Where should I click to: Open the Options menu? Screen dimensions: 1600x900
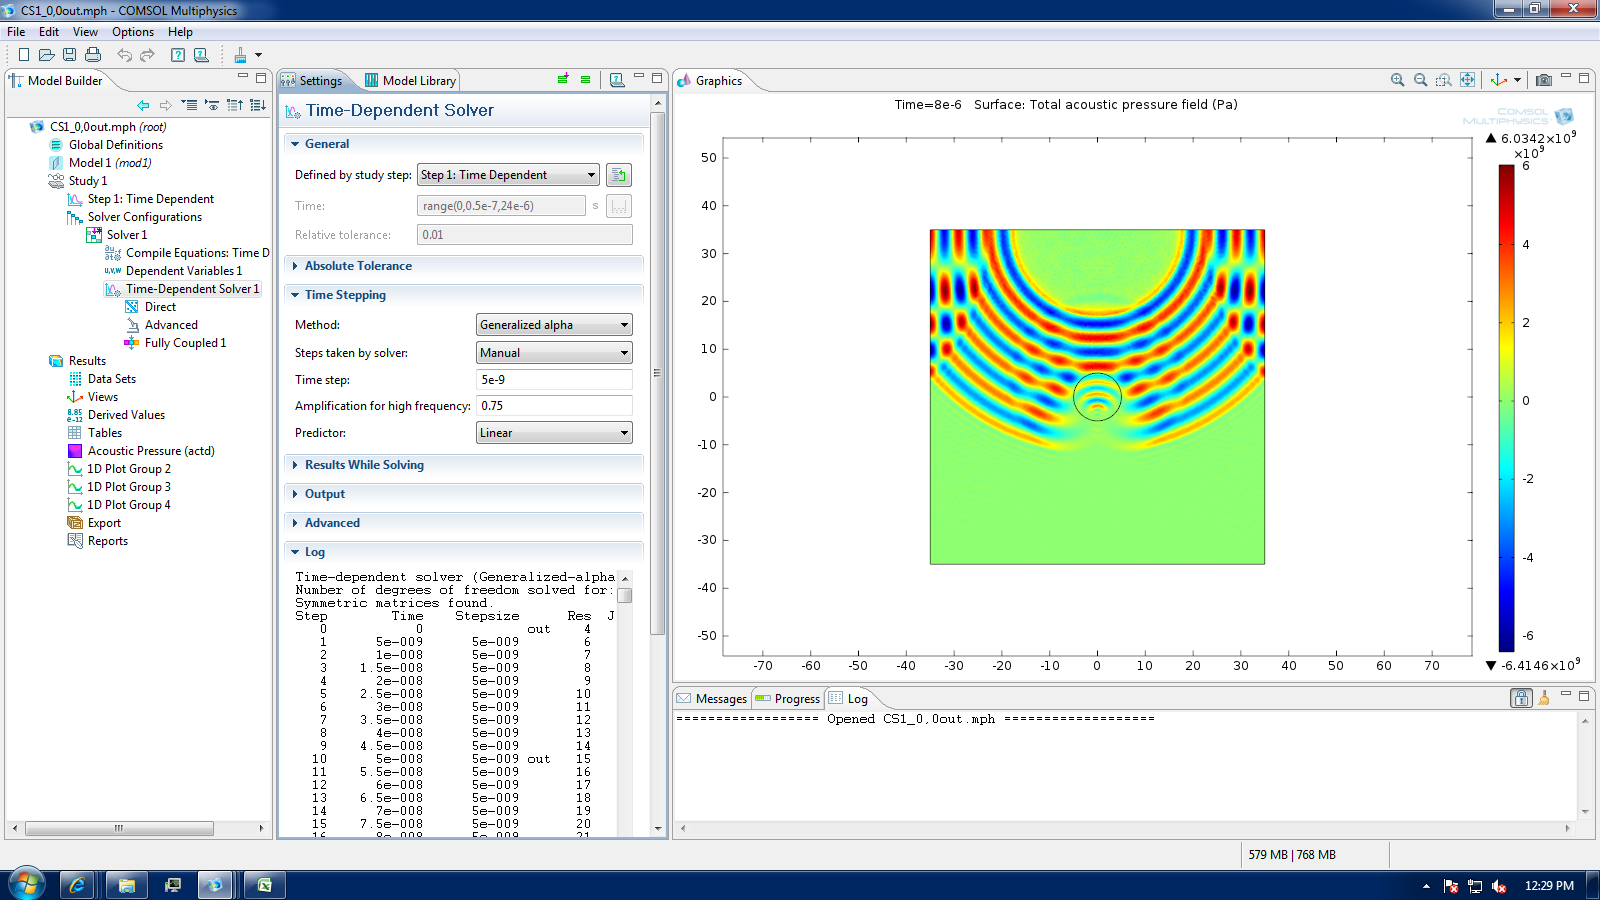(132, 32)
